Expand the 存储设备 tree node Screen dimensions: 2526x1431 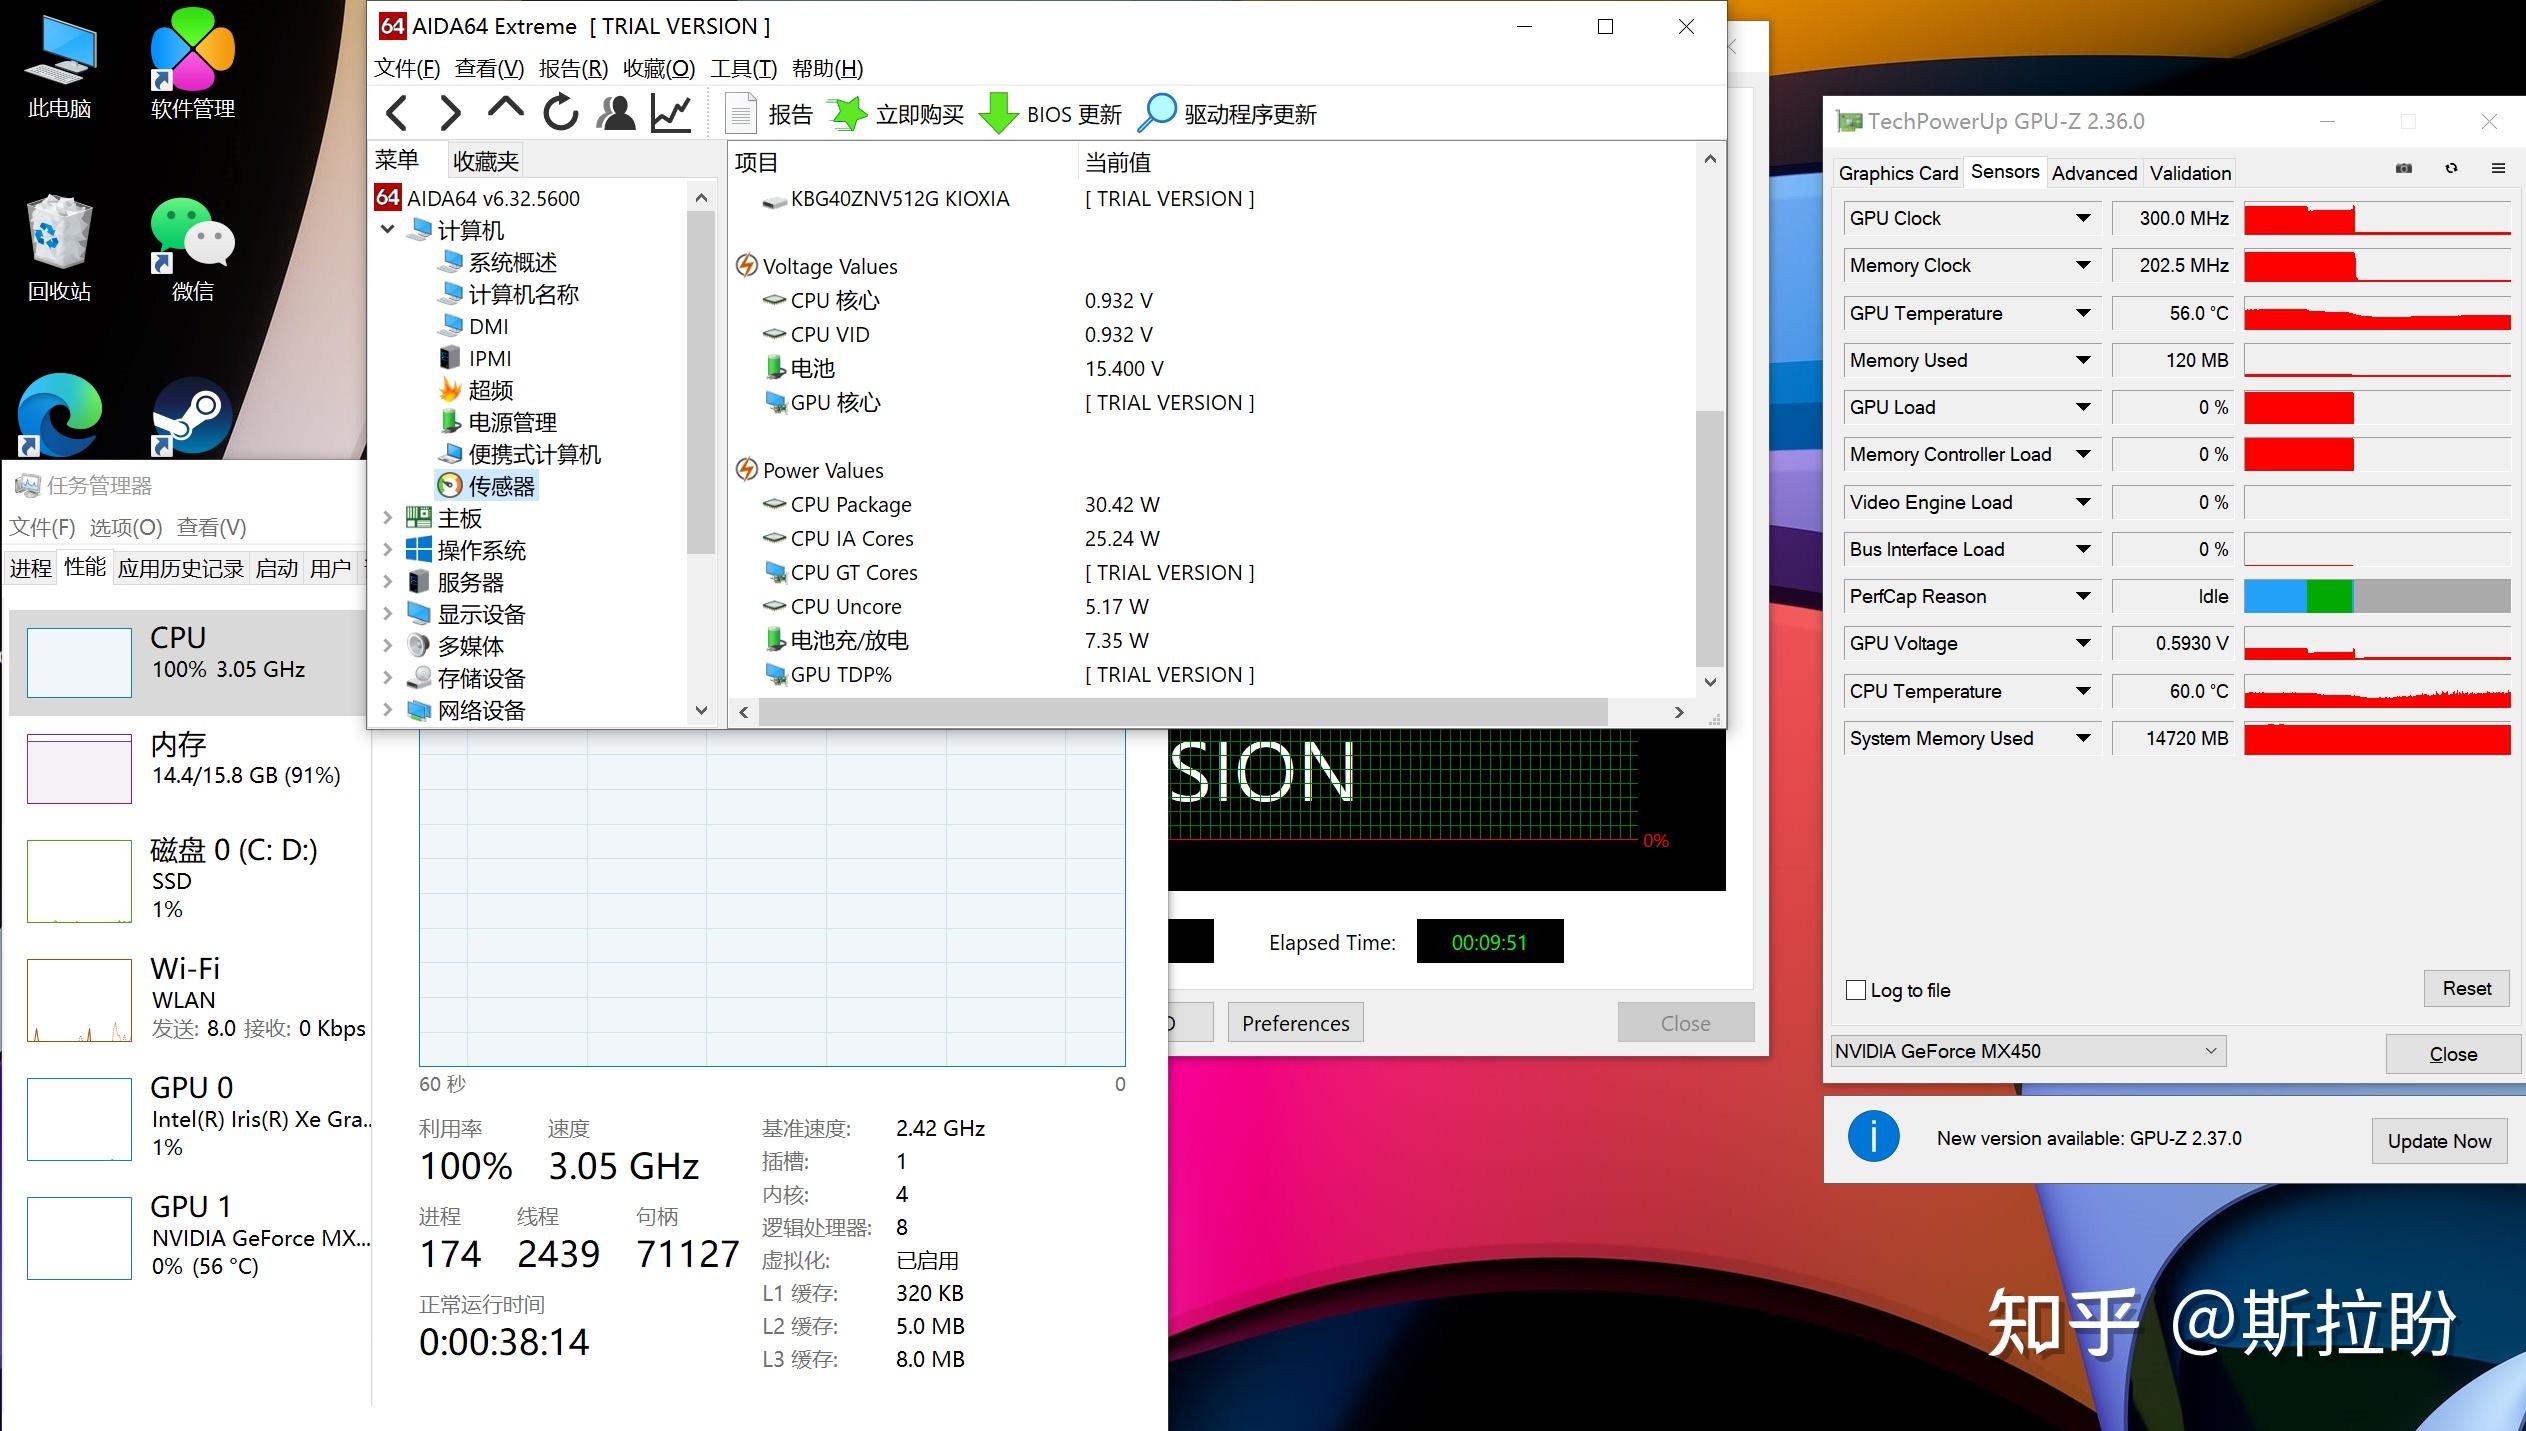388,678
